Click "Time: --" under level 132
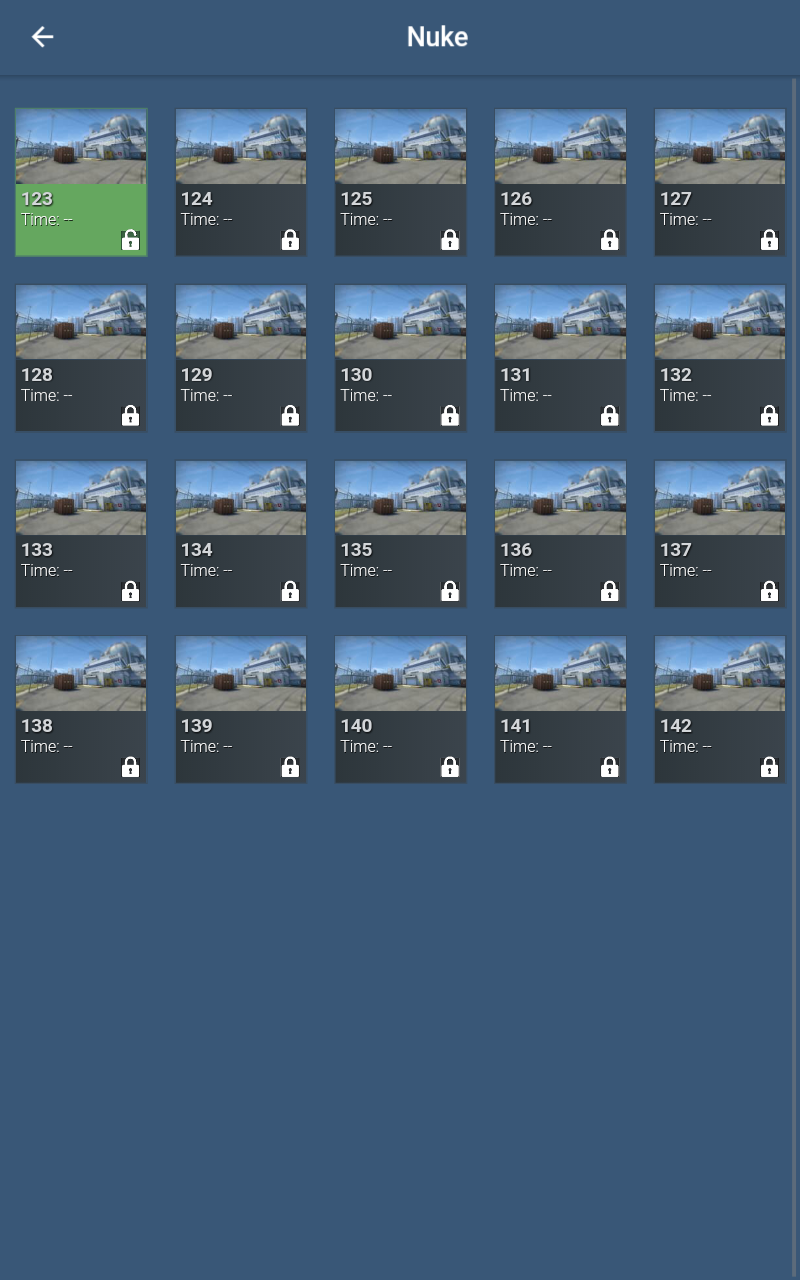Screen dimensions: 800x1280 tap(686, 395)
